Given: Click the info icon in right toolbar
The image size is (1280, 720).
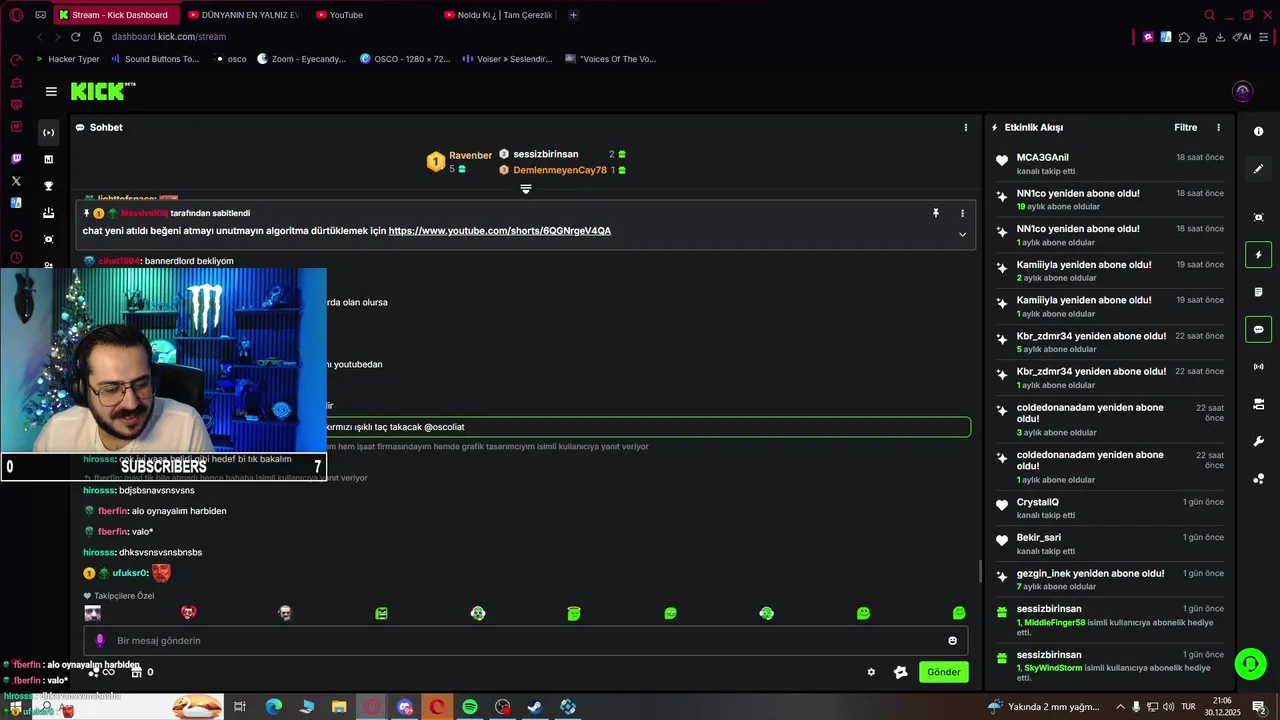Looking at the screenshot, I should pyautogui.click(x=1258, y=131).
